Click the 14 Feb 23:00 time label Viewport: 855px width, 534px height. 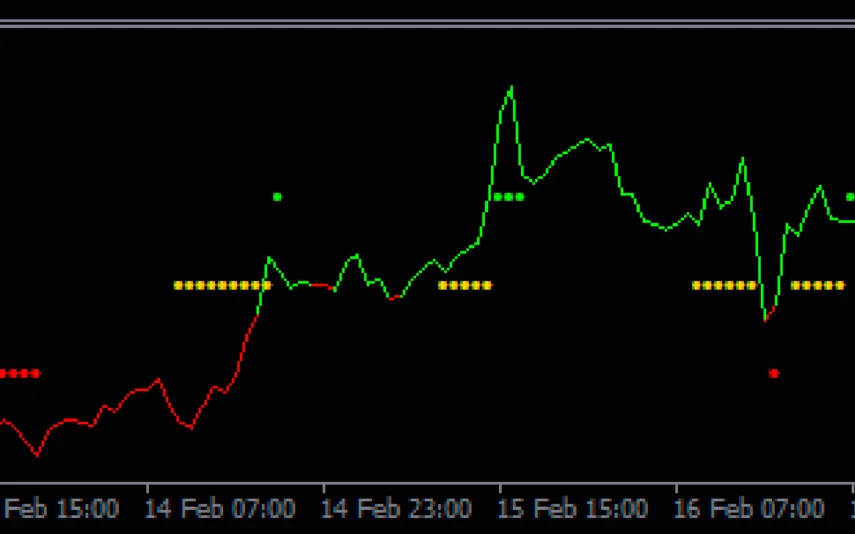[x=396, y=509]
